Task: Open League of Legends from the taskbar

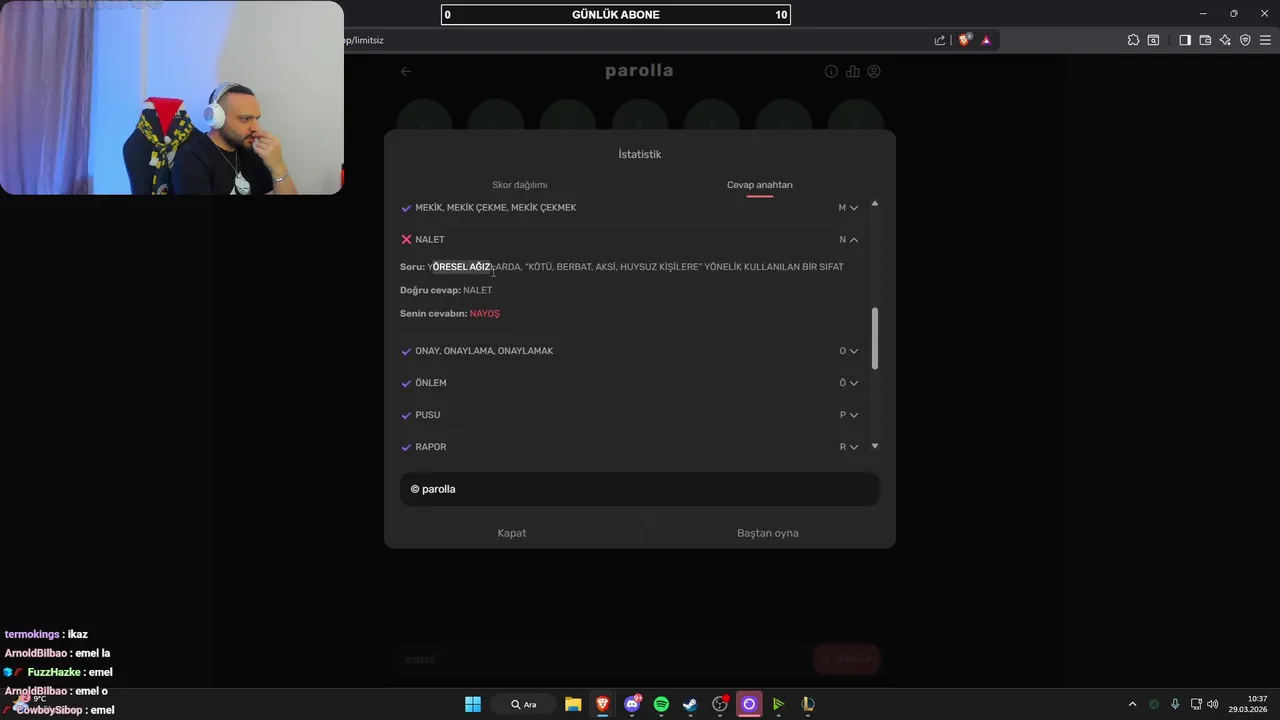Action: (807, 704)
